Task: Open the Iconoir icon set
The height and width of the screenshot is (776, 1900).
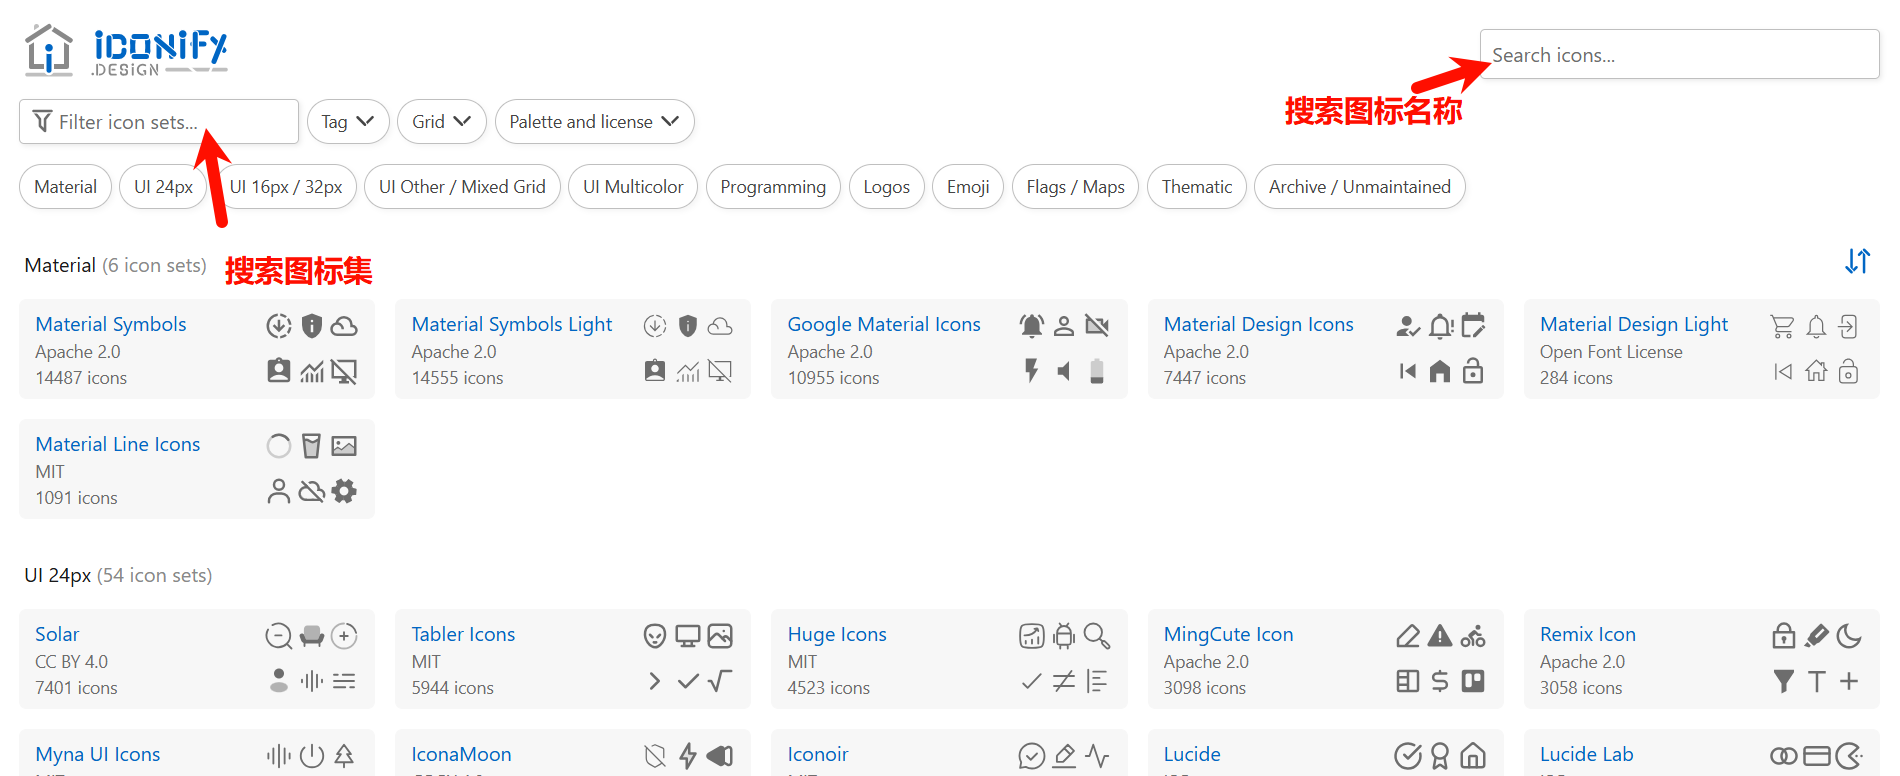Action: click(x=818, y=754)
